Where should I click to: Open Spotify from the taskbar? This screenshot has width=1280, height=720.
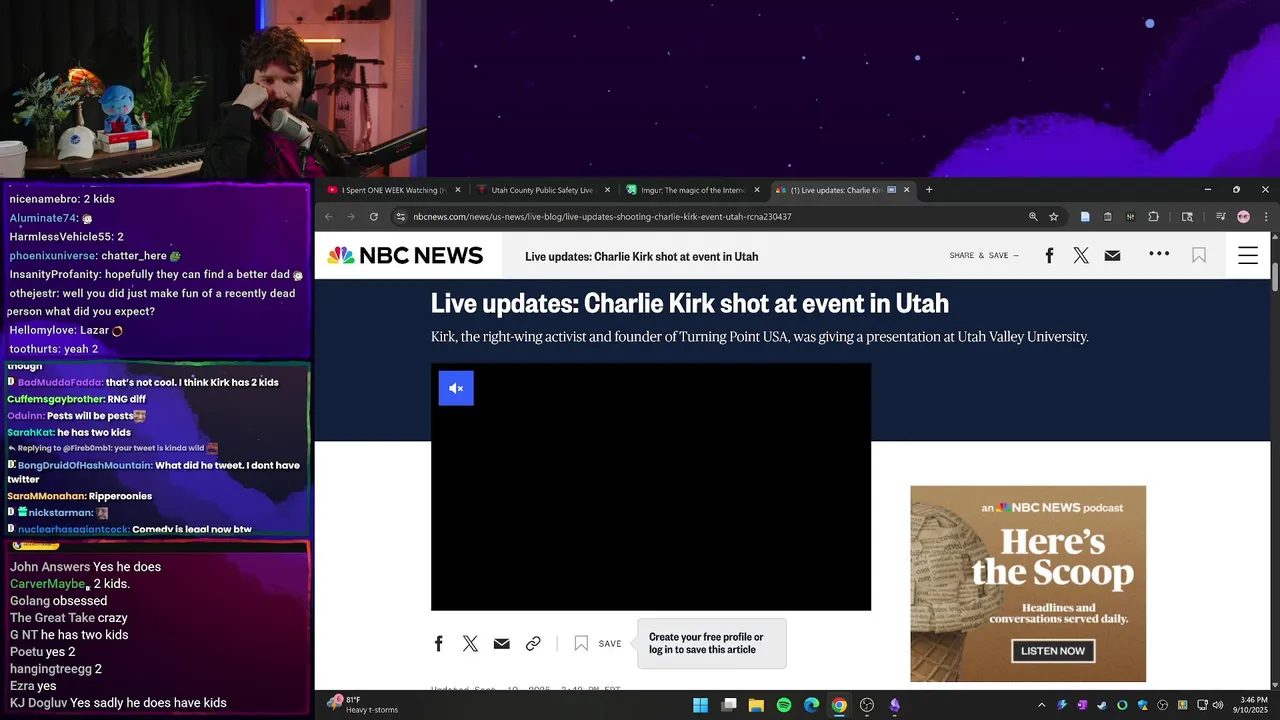coord(784,705)
